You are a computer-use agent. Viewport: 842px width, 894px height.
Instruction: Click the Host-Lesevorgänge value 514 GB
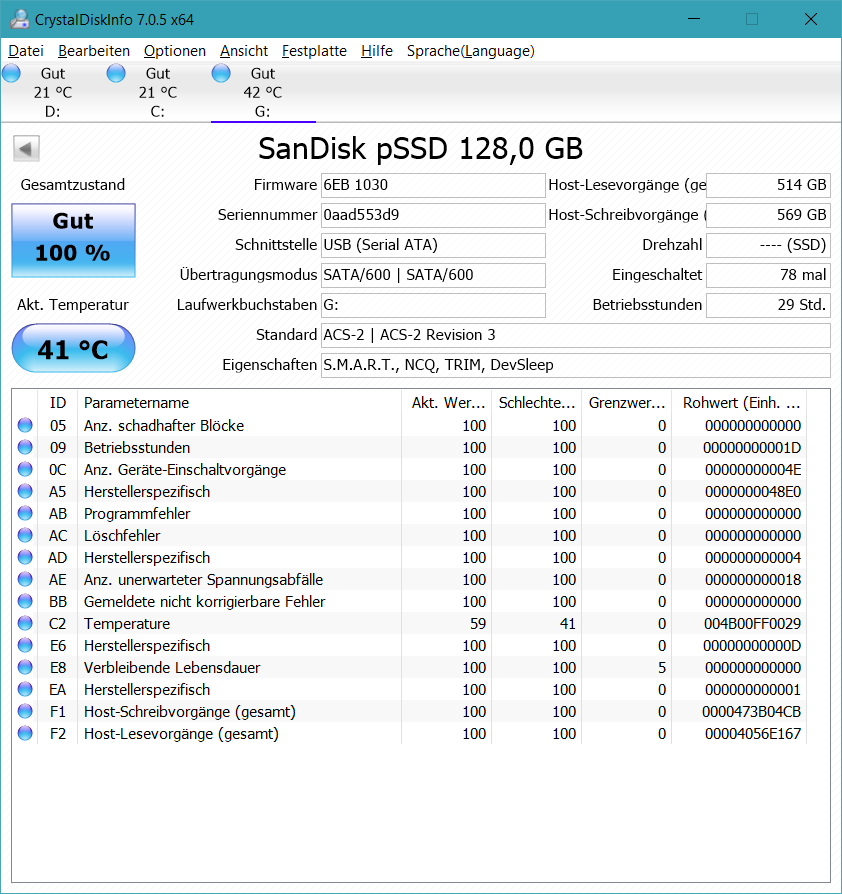point(768,185)
